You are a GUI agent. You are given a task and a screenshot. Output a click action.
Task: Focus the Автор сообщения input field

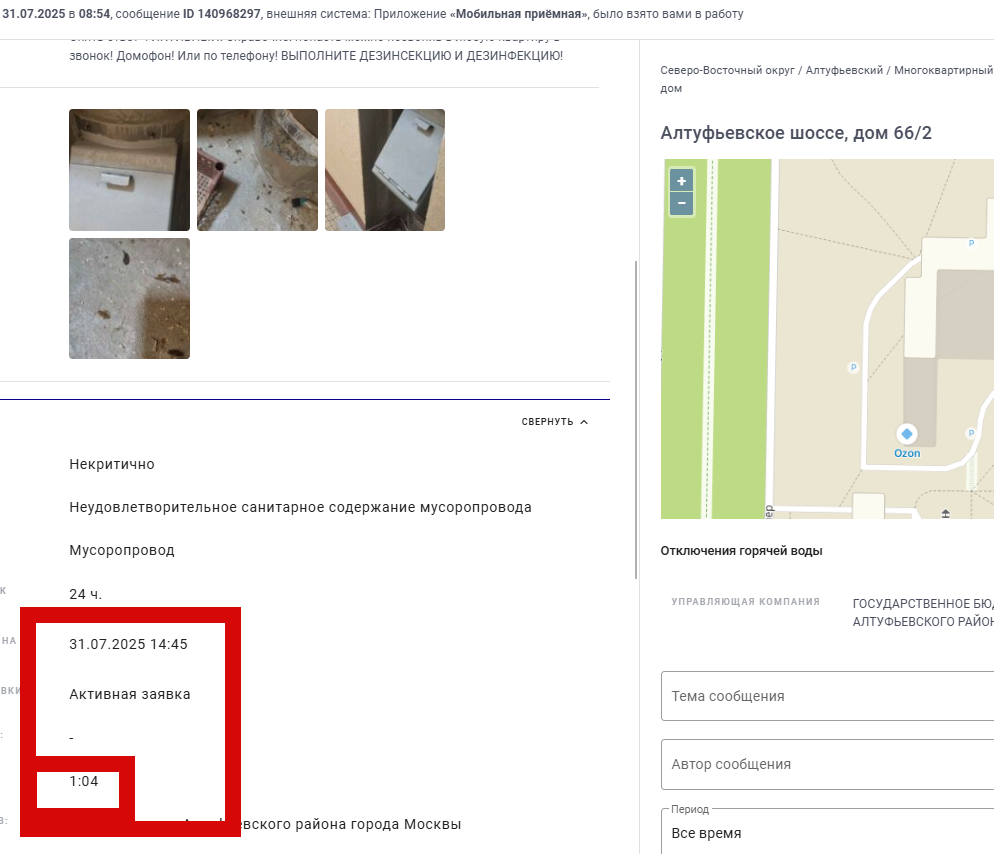pyautogui.click(x=827, y=764)
